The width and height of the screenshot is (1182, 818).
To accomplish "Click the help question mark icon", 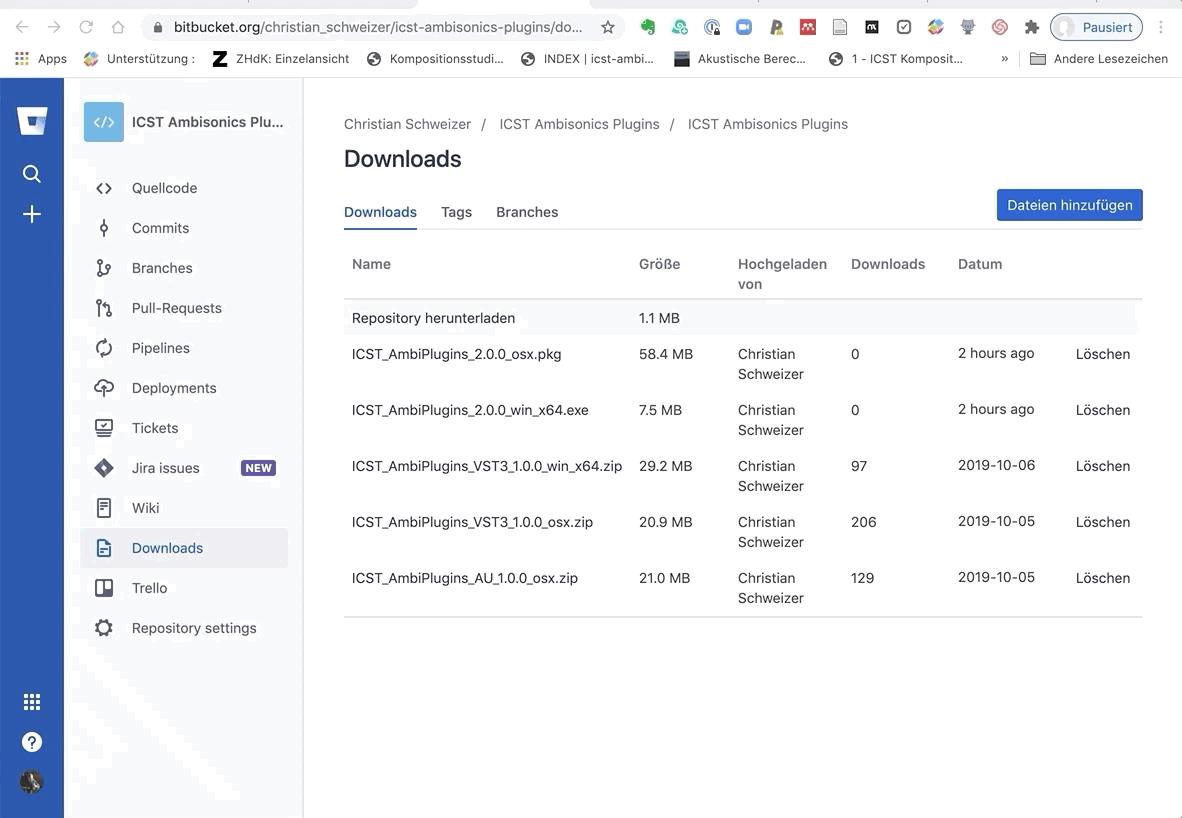I will point(32,742).
